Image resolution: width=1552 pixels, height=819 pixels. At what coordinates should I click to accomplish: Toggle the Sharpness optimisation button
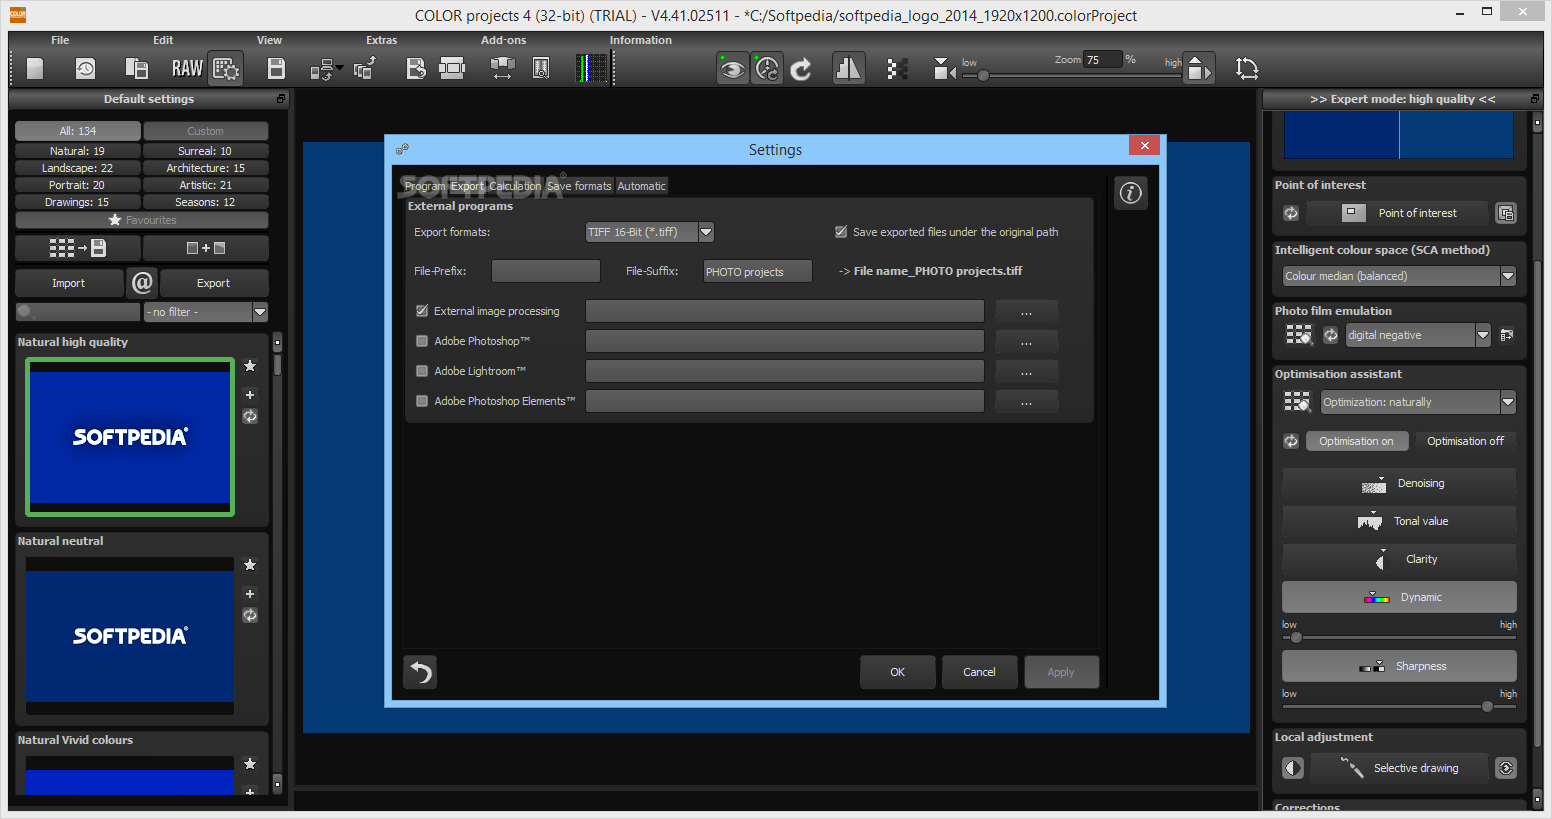point(1399,666)
